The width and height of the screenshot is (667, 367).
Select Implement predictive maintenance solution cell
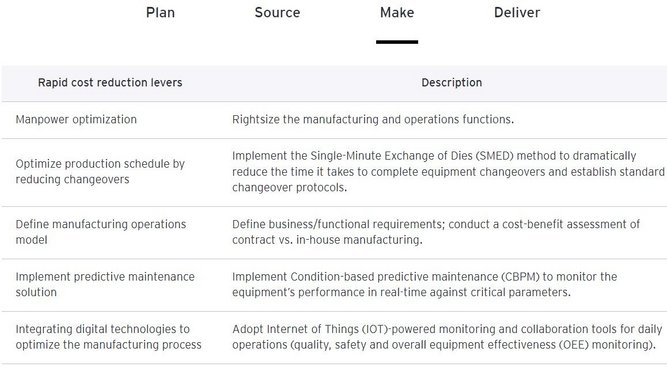click(105, 284)
